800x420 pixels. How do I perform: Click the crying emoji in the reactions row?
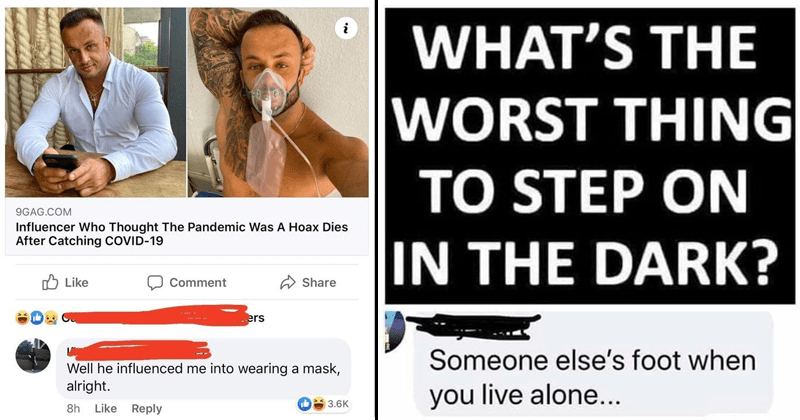pos(51,317)
